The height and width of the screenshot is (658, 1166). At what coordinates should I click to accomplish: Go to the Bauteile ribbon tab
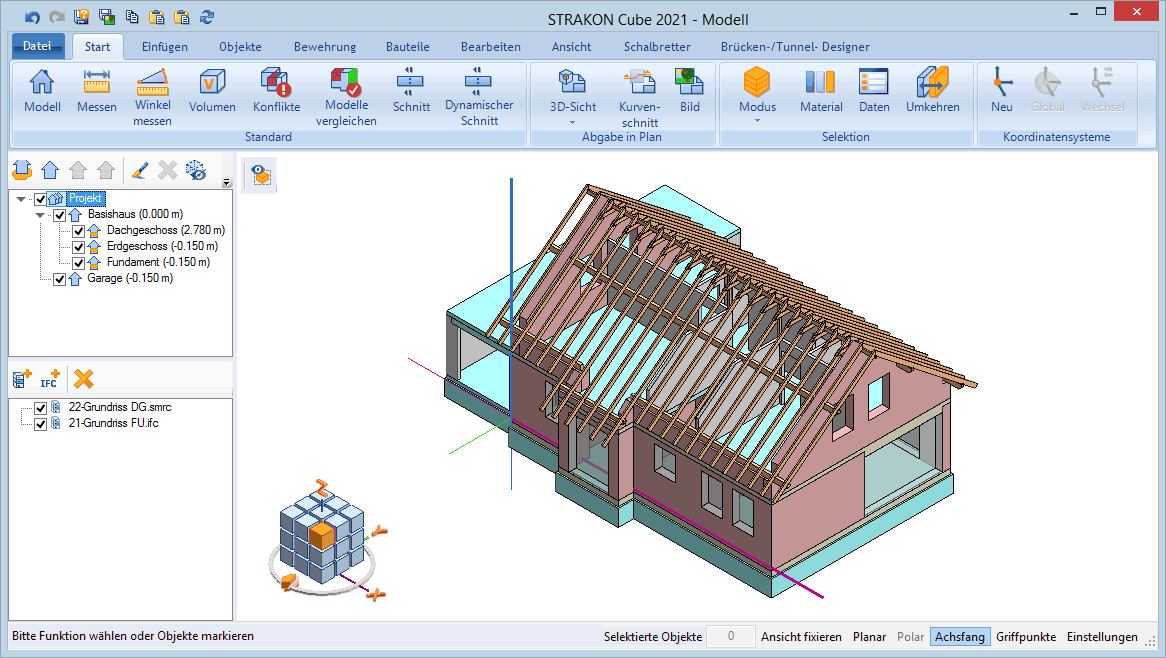pyautogui.click(x=408, y=47)
